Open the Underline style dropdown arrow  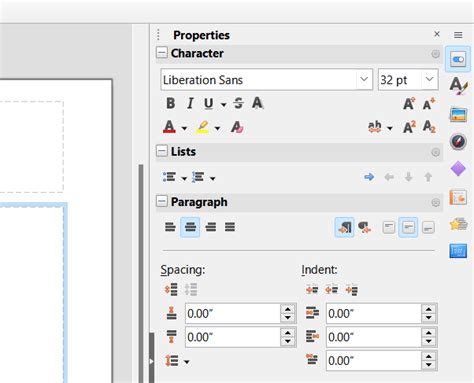point(224,105)
